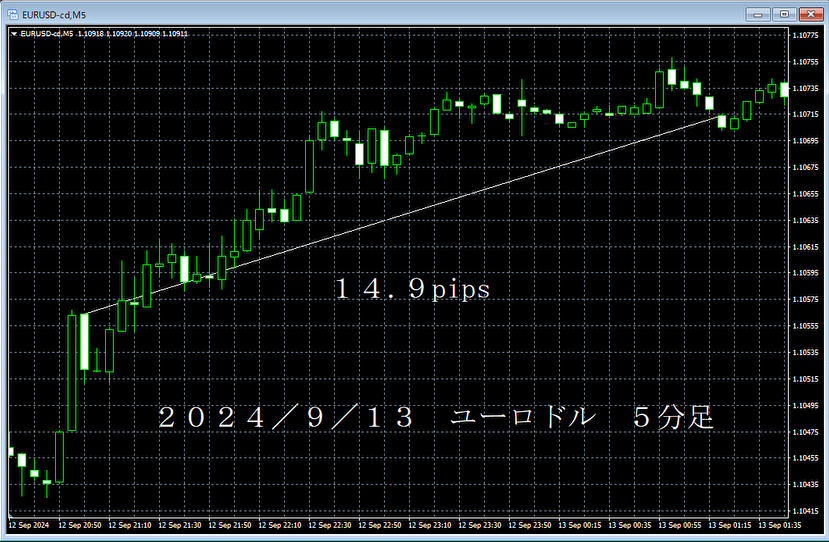Screen dimensions: 829x542
Task: Click the '13 Sep 00:55' time axis label
Action: click(x=680, y=525)
